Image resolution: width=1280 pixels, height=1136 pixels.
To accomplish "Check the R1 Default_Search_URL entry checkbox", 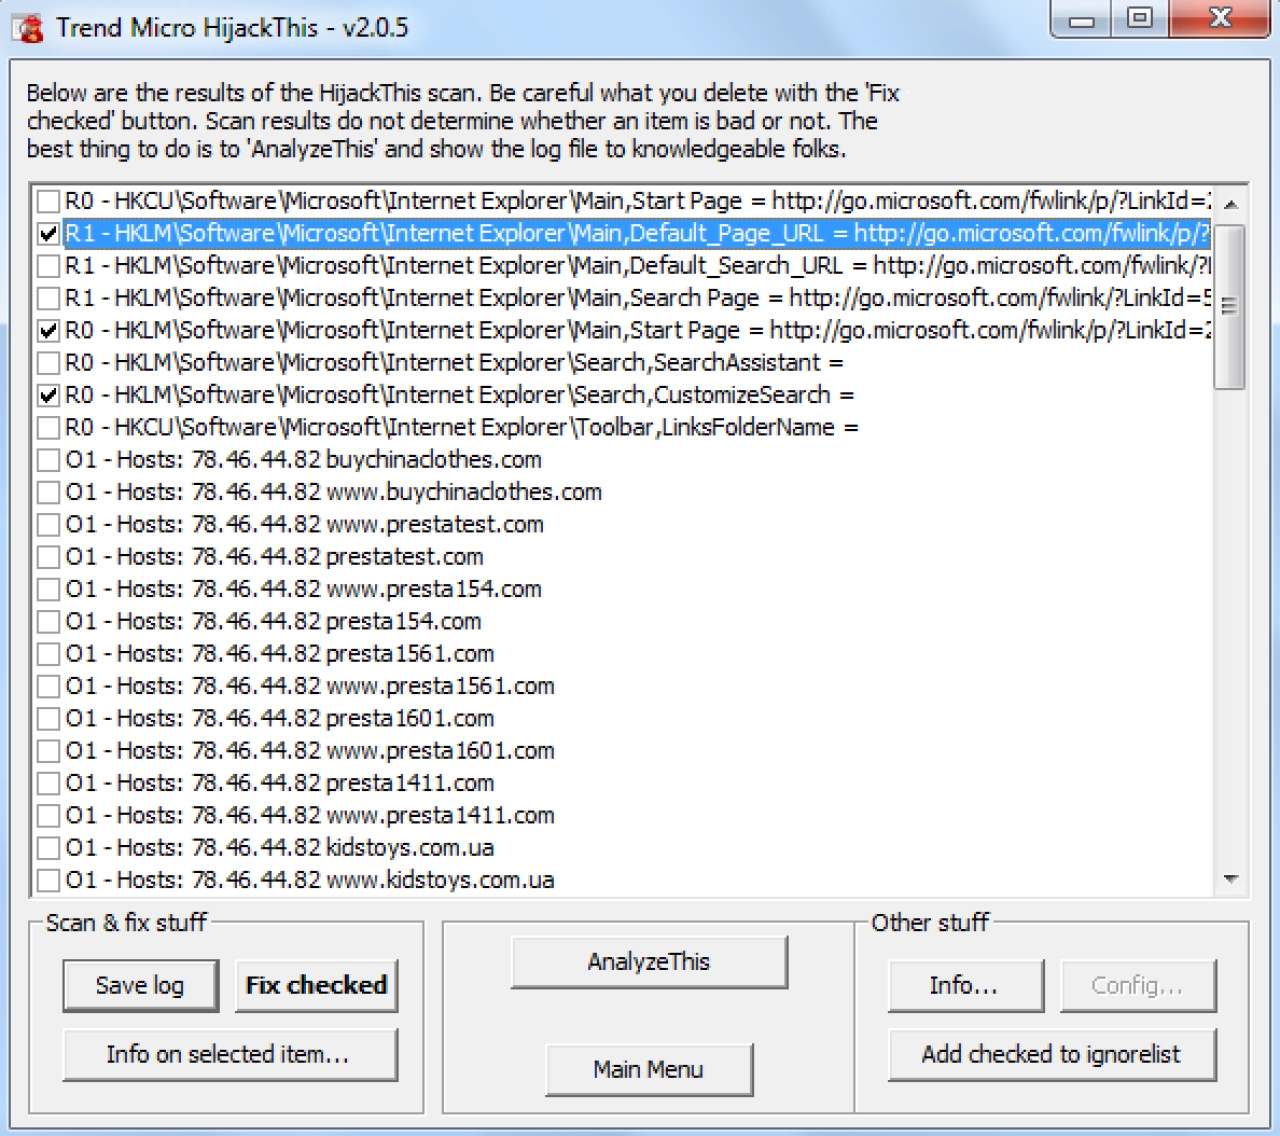I will coord(48,266).
